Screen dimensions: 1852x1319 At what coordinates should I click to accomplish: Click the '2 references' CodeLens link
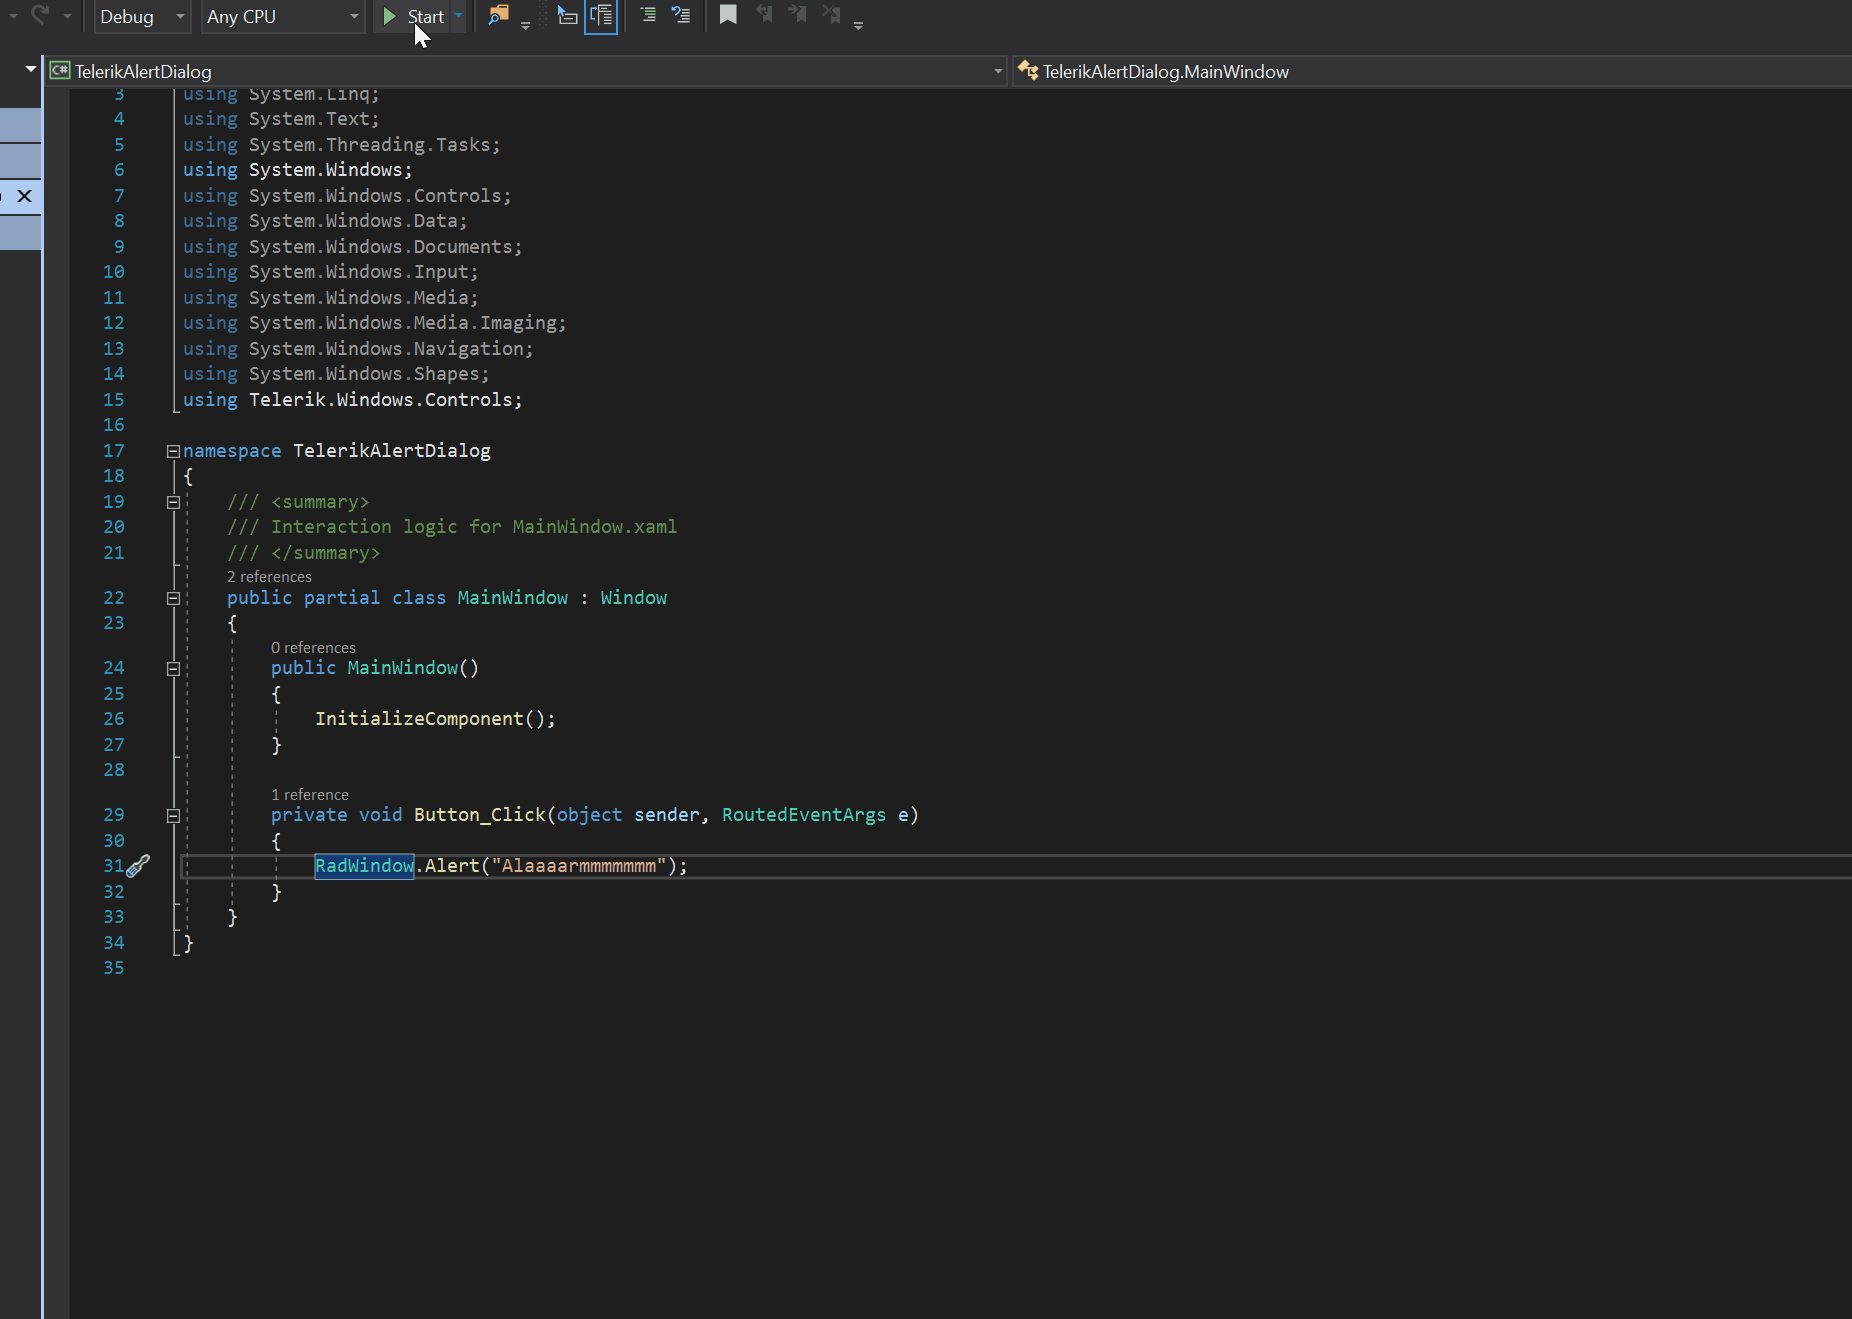[x=269, y=577]
